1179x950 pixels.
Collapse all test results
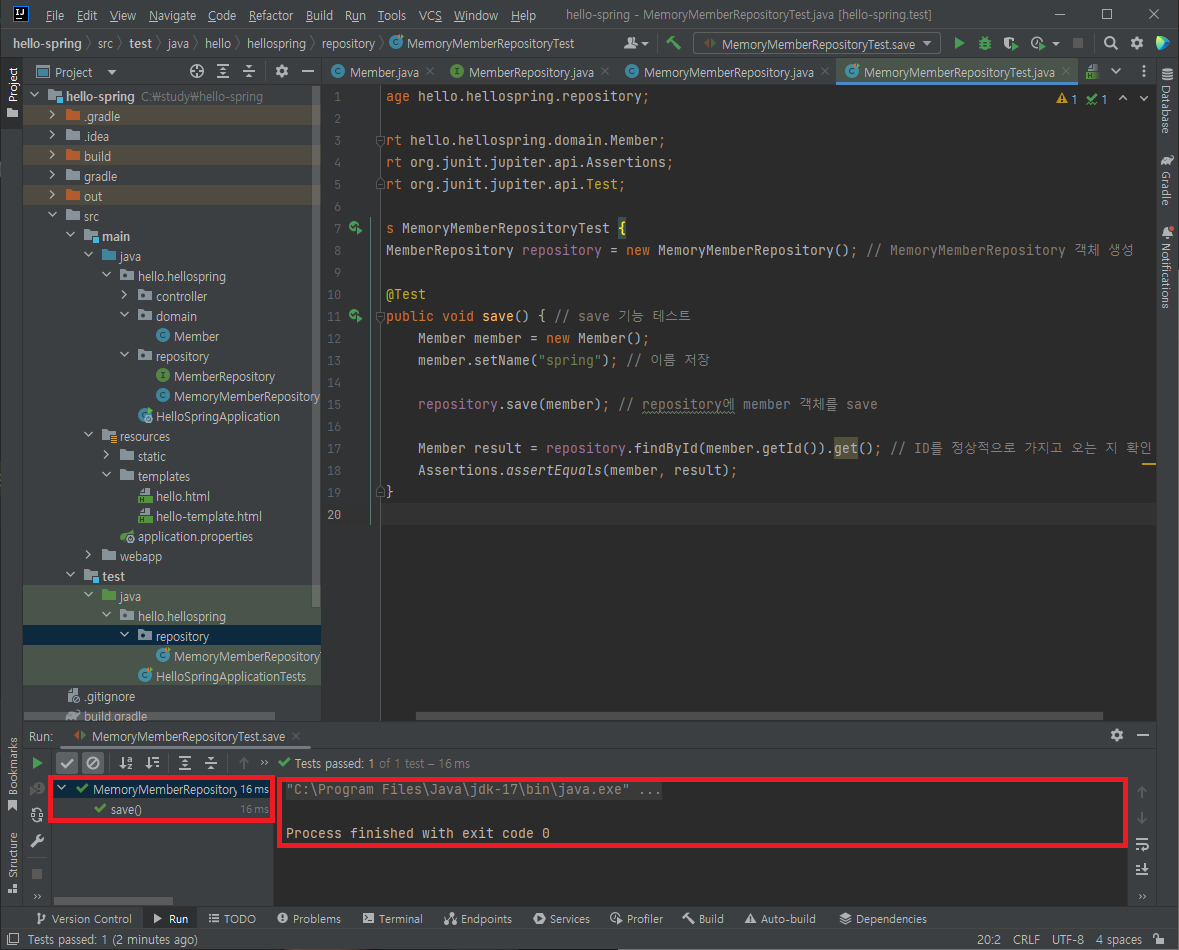click(211, 763)
